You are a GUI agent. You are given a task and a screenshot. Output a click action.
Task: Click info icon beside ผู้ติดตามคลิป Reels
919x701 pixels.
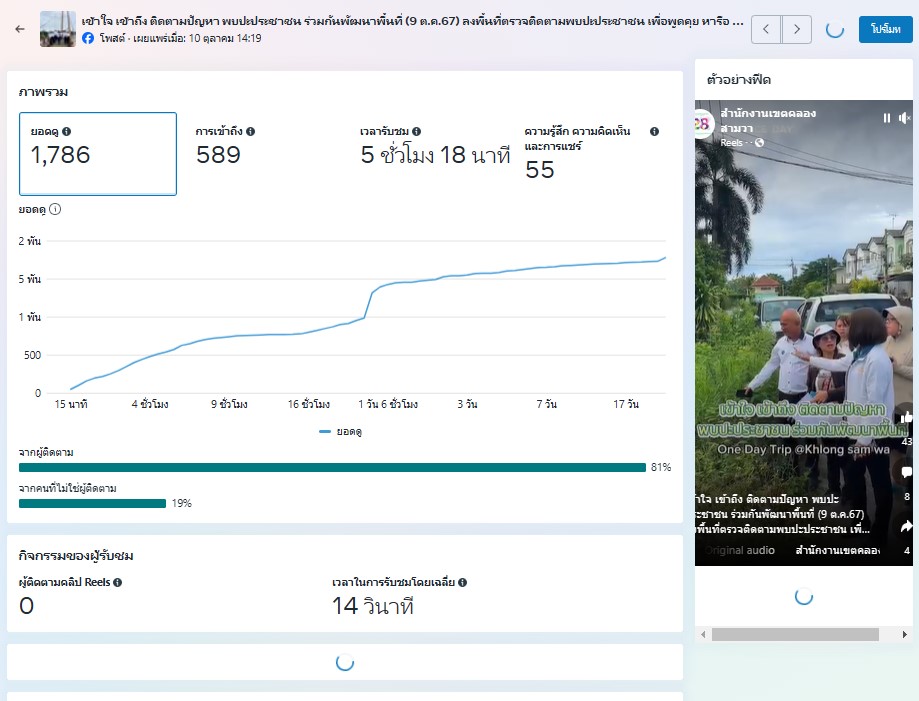118,582
